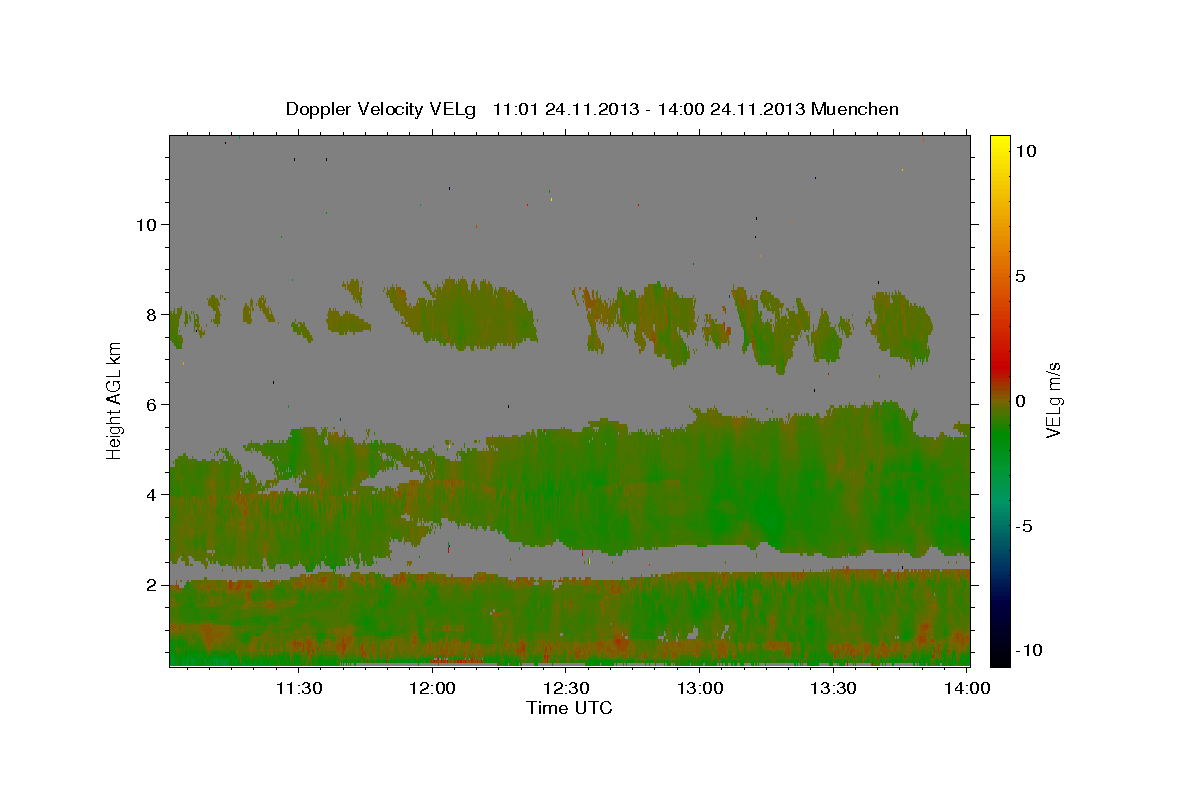This screenshot has width=1200, height=800.
Task: Select the 'Muenchen' location text in title
Action: (x=856, y=109)
